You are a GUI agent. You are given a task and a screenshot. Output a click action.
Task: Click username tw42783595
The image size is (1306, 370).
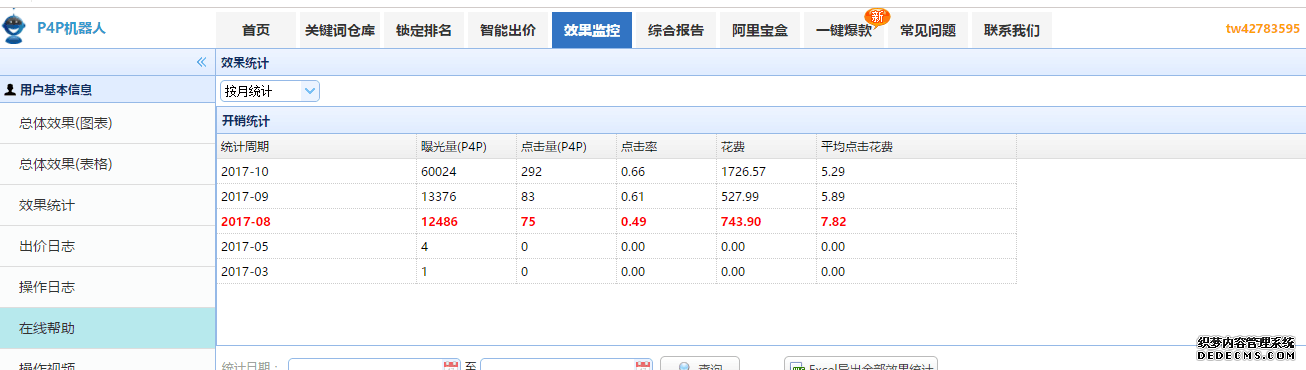pos(1263,29)
